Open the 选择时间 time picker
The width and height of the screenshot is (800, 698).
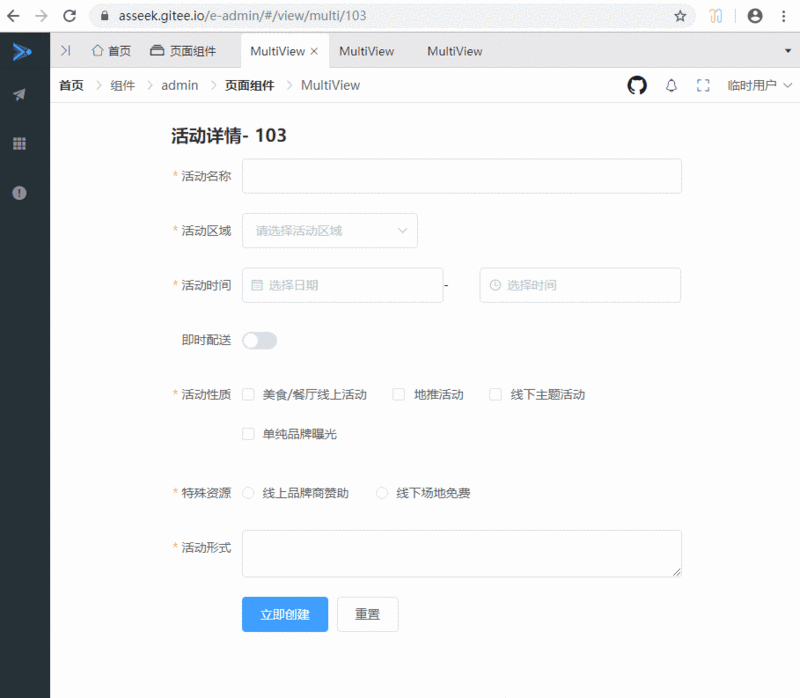(x=580, y=285)
